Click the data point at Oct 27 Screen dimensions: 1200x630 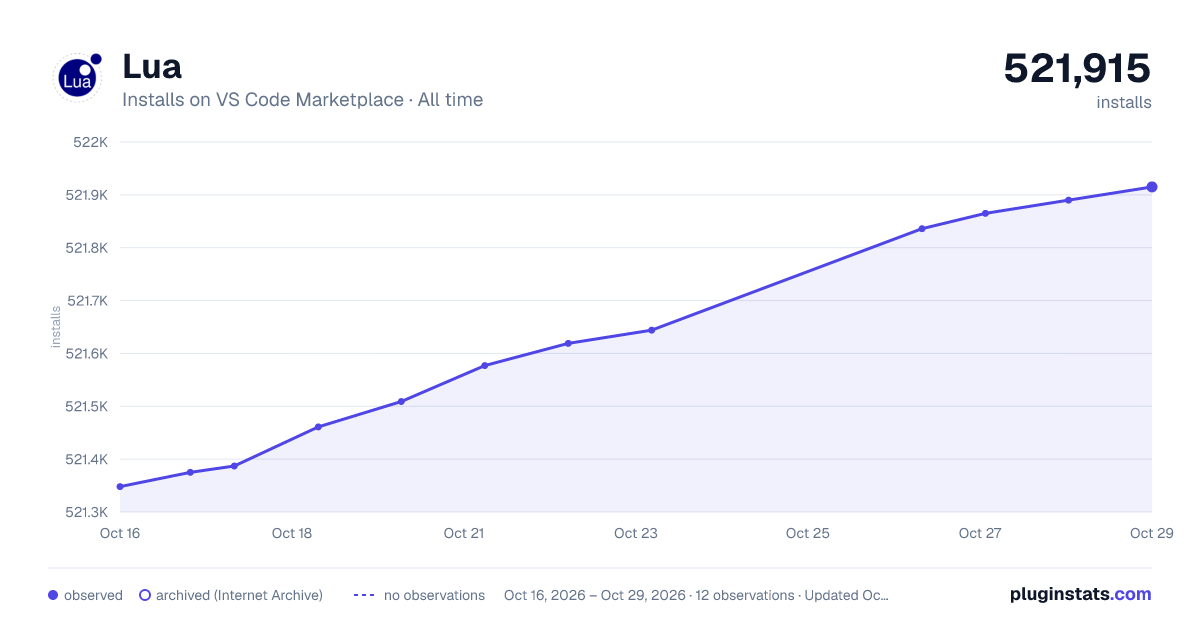985,213
